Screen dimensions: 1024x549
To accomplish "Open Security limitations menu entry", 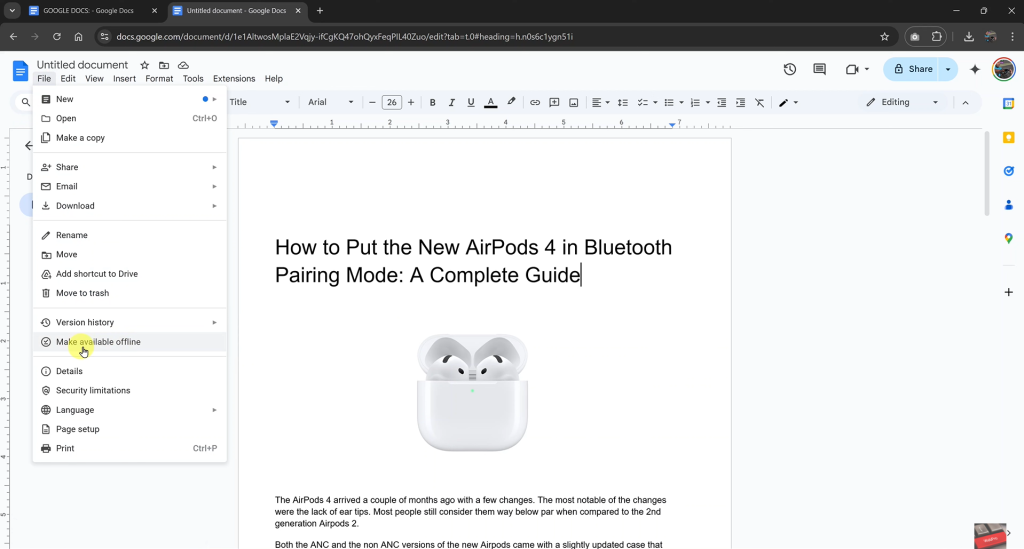I will coord(129,390).
